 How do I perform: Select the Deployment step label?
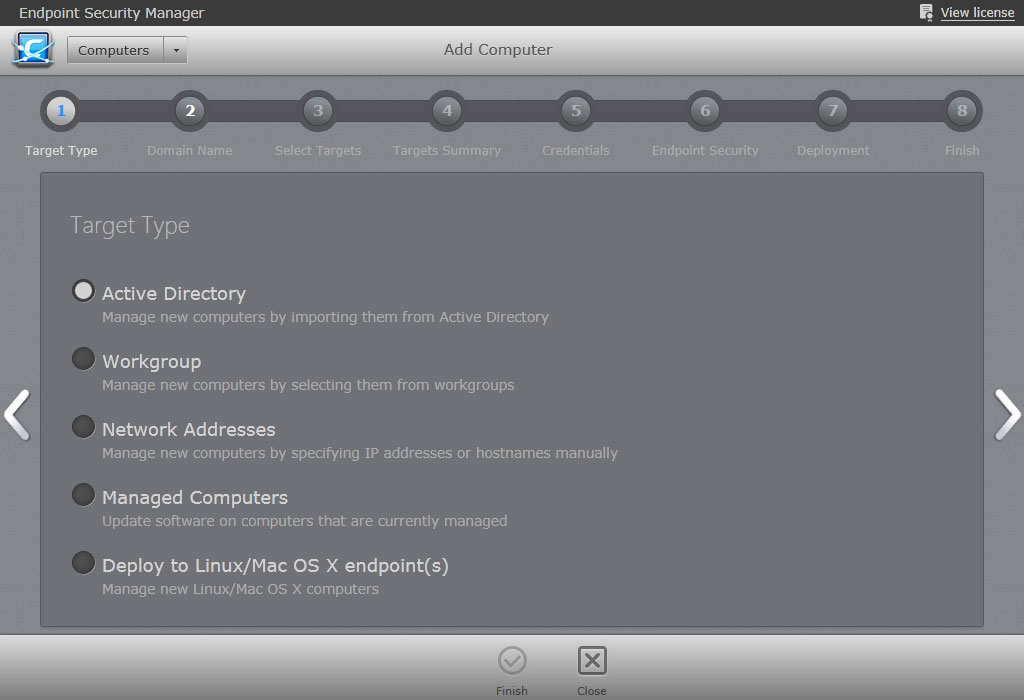point(833,151)
